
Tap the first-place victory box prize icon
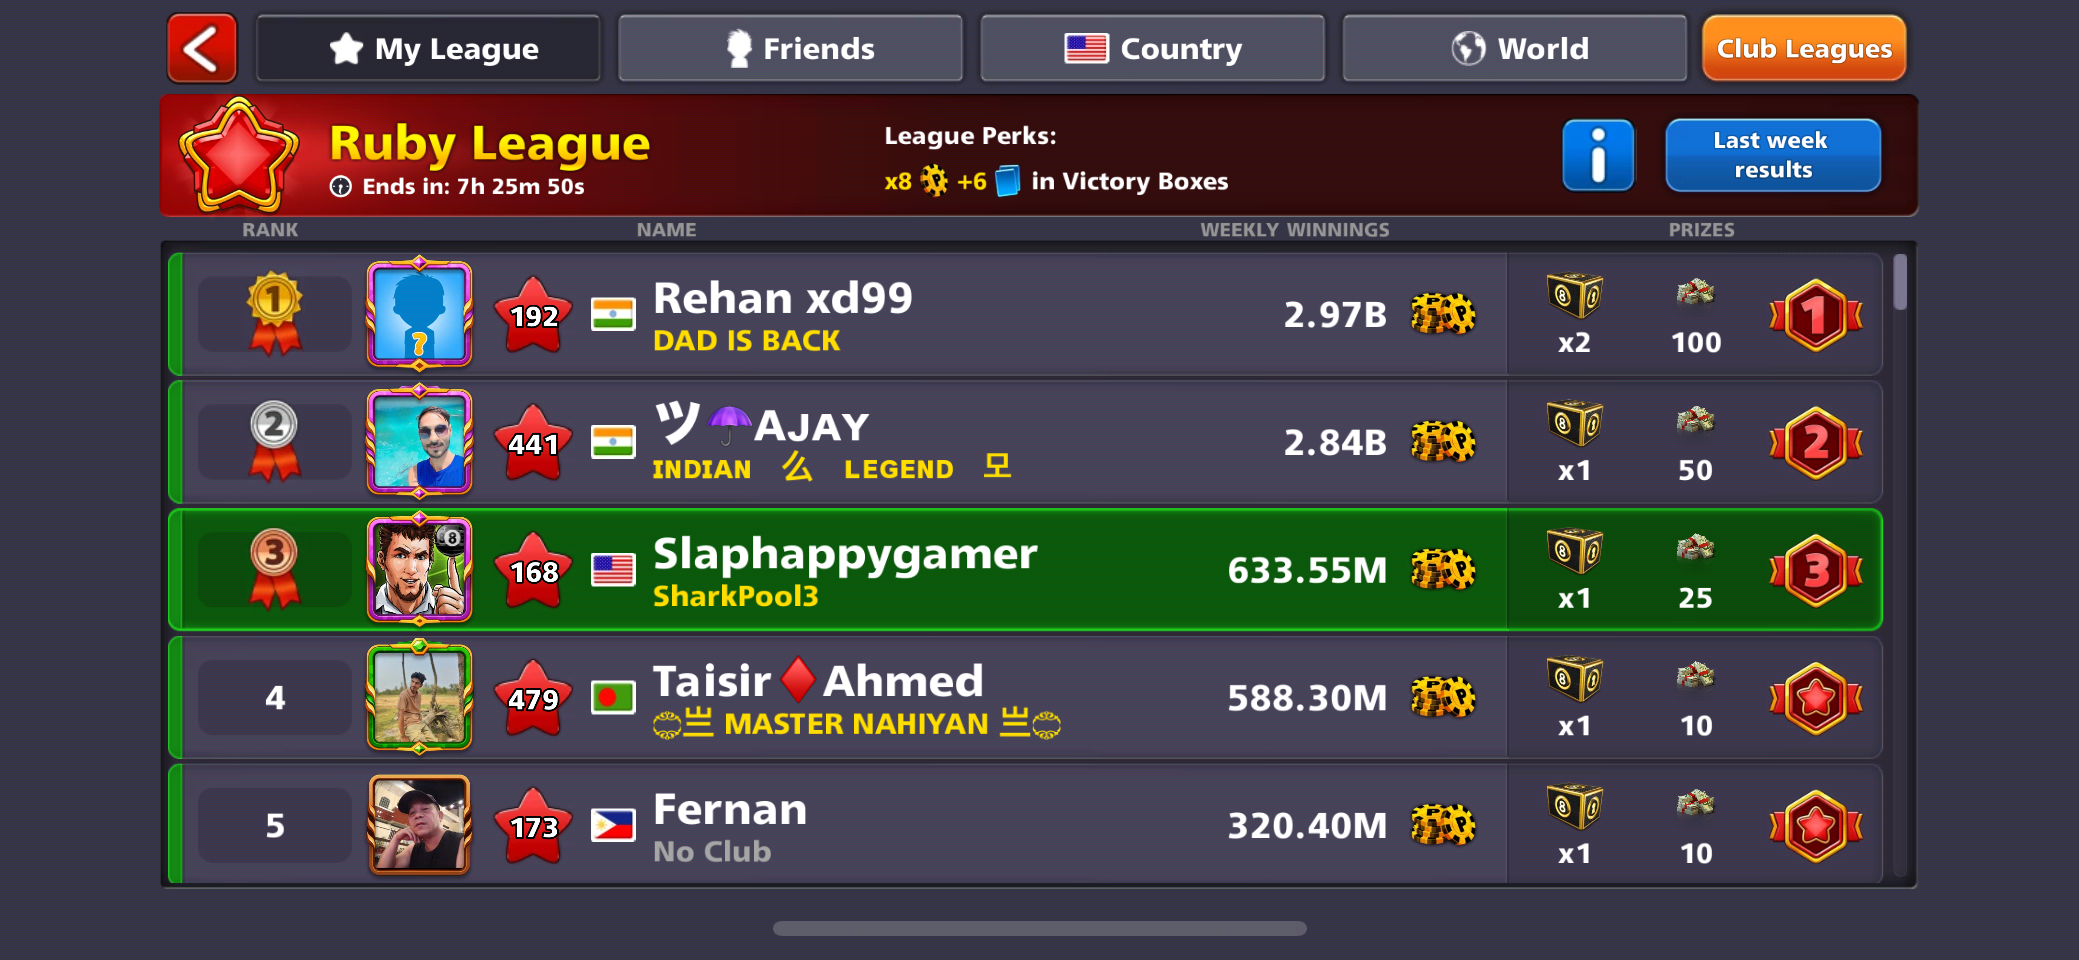click(x=1574, y=296)
